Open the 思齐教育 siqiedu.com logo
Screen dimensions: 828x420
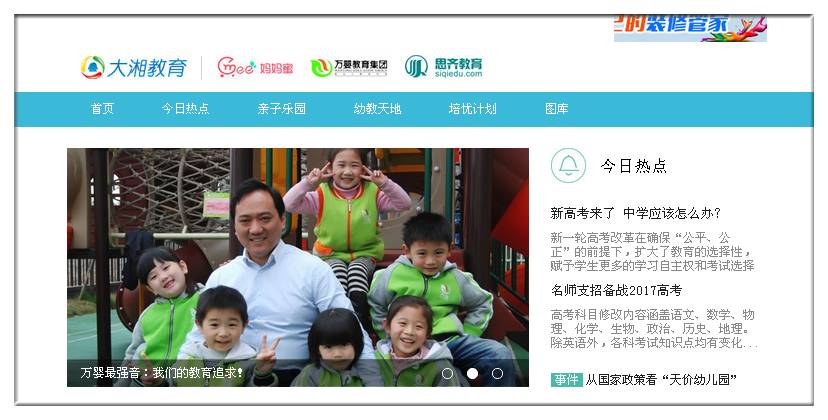444,67
